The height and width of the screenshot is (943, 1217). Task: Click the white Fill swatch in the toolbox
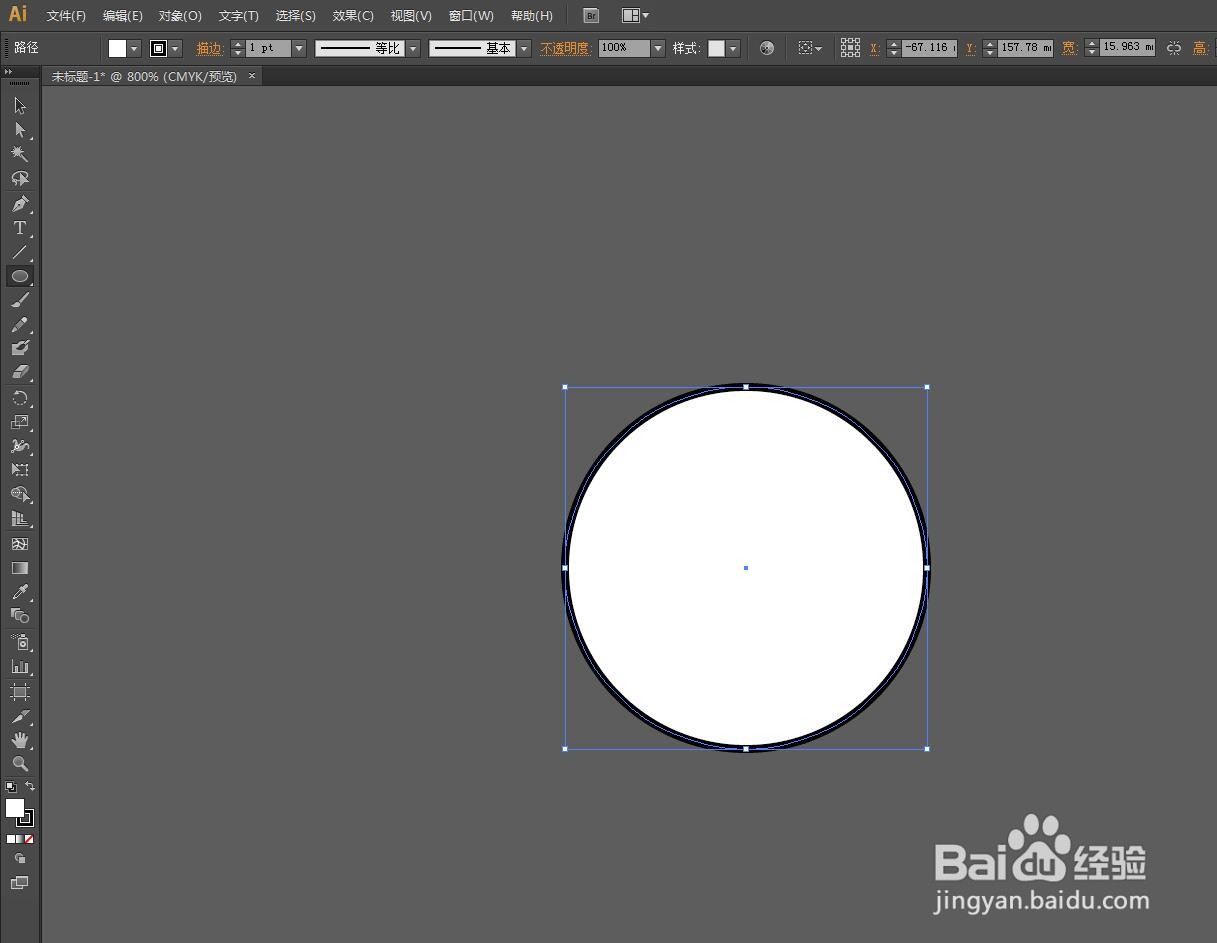pos(14,807)
